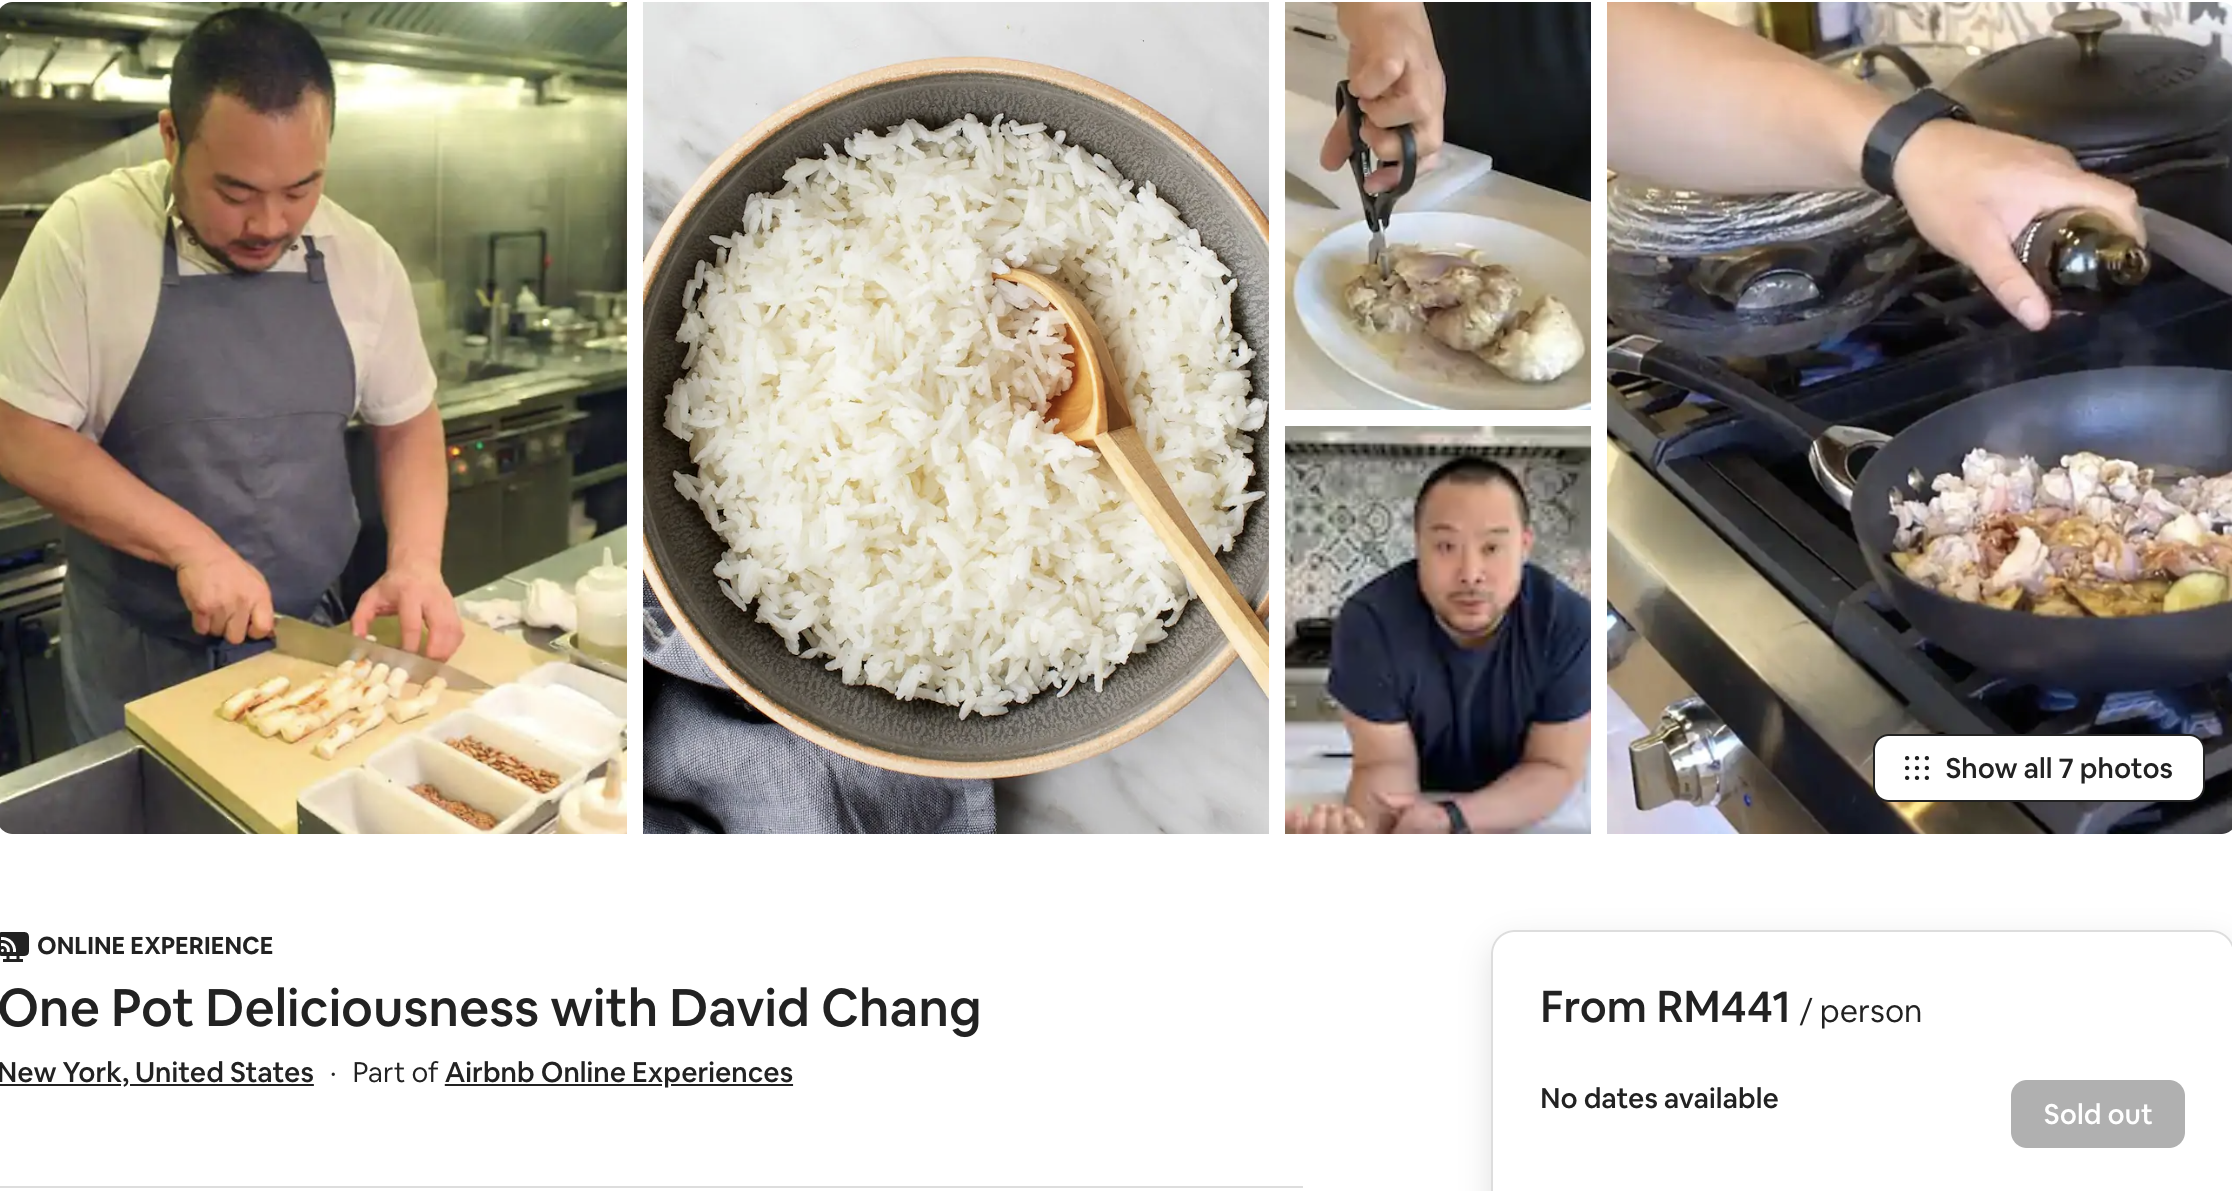Open photo of chef slicing on cutting board
Image resolution: width=2232 pixels, height=1191 pixels.
tap(313, 417)
